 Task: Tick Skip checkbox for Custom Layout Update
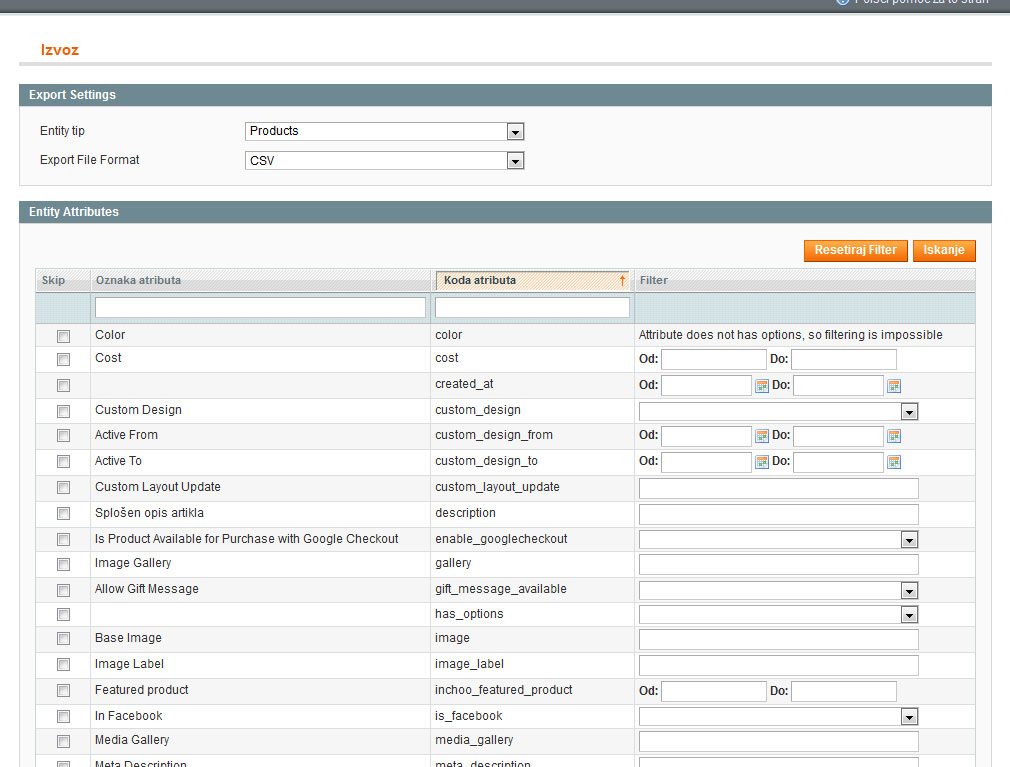pyautogui.click(x=63, y=488)
